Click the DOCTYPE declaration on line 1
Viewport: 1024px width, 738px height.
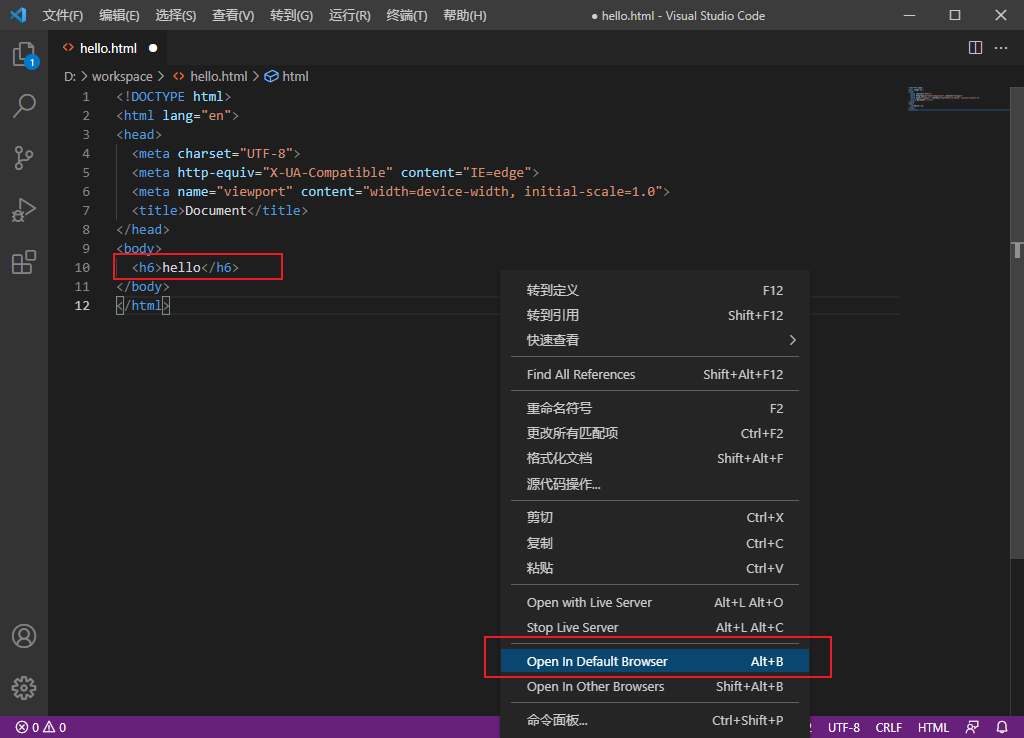[174, 96]
